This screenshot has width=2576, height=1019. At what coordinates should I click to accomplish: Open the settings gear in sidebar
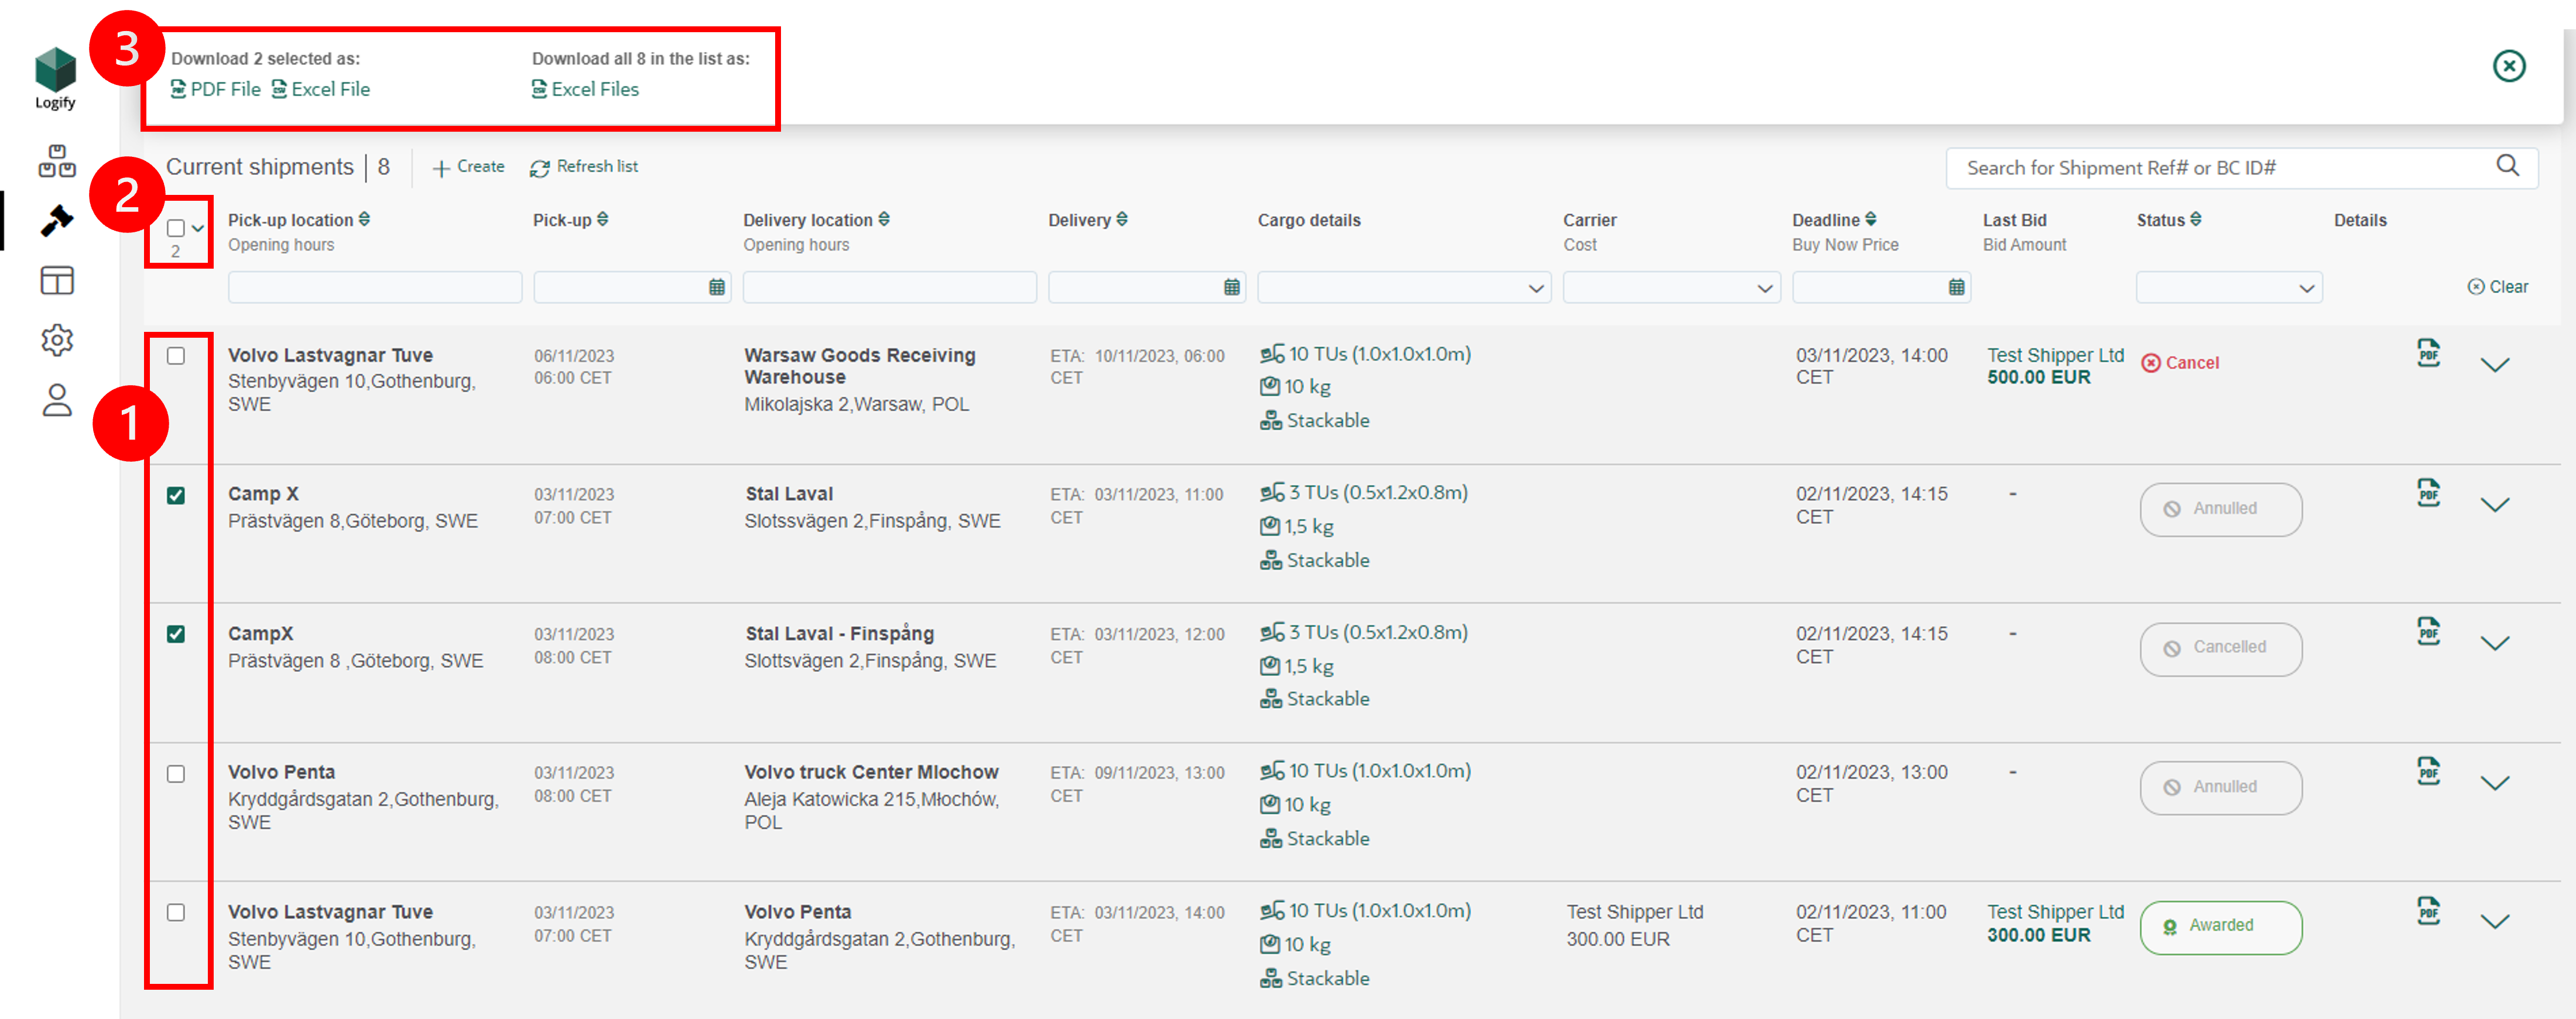[57, 340]
